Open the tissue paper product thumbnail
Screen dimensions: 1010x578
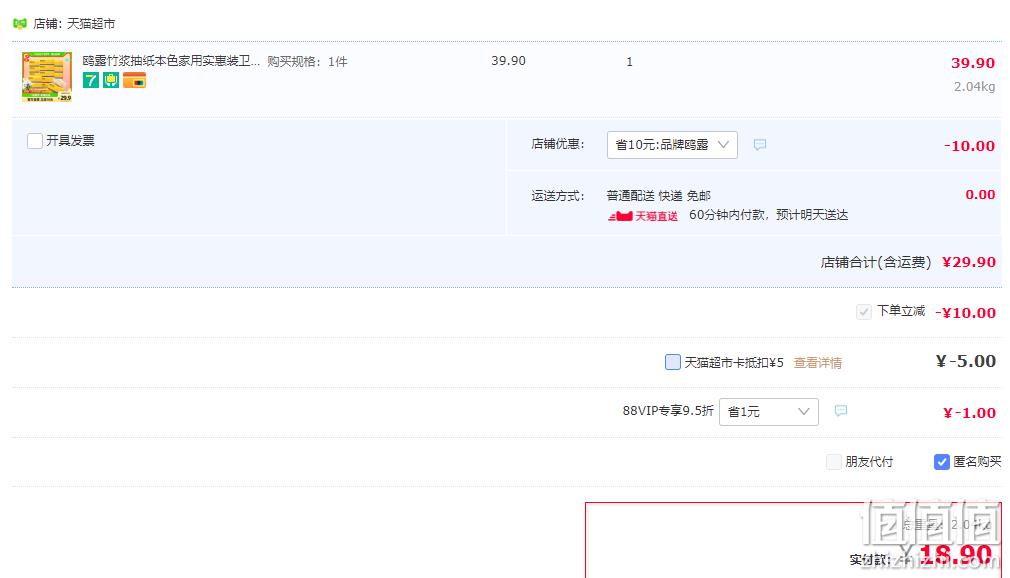coord(47,77)
